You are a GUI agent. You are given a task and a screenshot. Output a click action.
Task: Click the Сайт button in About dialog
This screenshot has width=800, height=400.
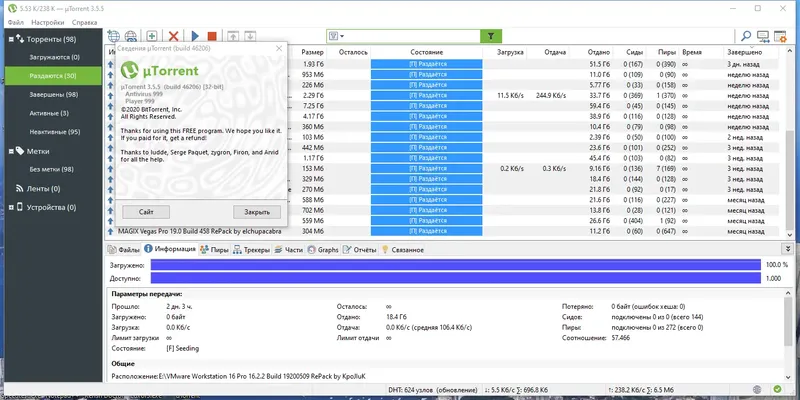(146, 212)
